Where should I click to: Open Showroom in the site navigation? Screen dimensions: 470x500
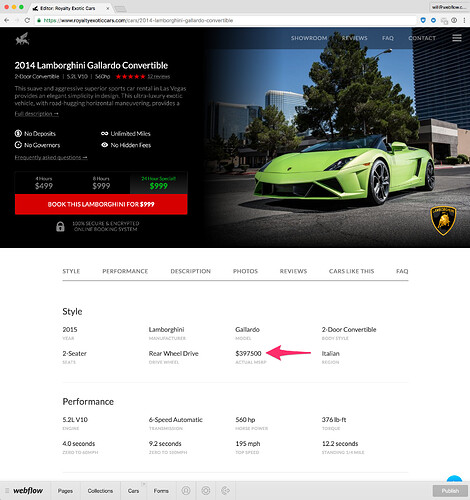coord(309,38)
